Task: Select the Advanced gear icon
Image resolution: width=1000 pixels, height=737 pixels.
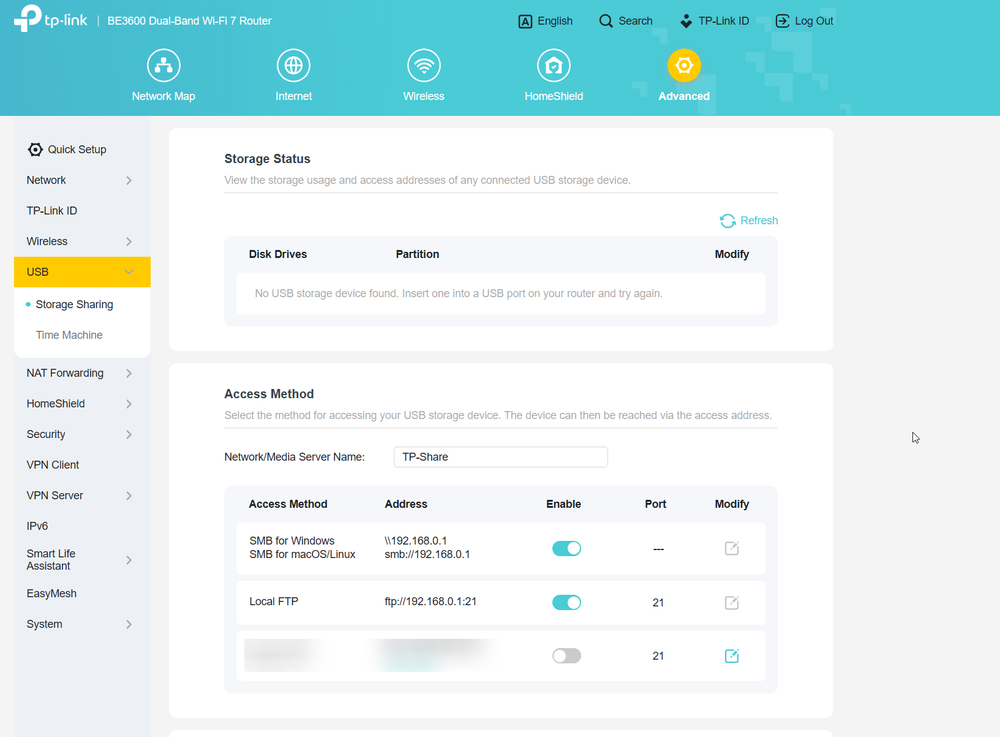Action: [684, 66]
